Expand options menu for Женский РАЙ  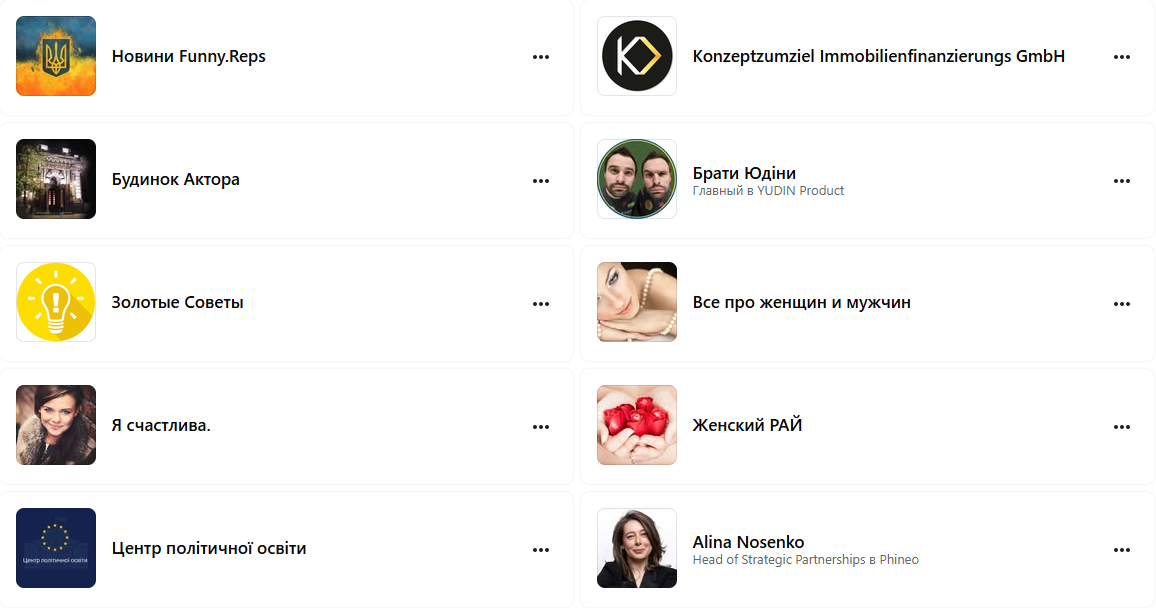click(x=1122, y=427)
